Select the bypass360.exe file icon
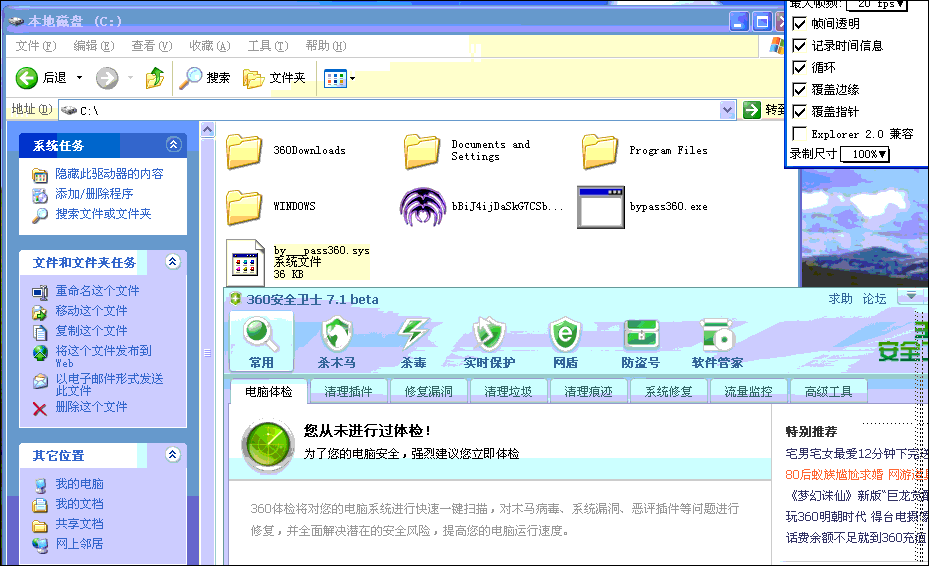Viewport: 929px width, 566px height. tap(601, 207)
